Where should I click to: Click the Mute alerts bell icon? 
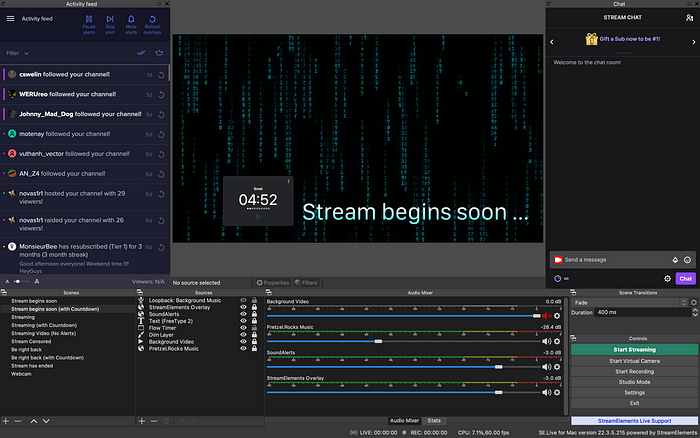(x=131, y=19)
